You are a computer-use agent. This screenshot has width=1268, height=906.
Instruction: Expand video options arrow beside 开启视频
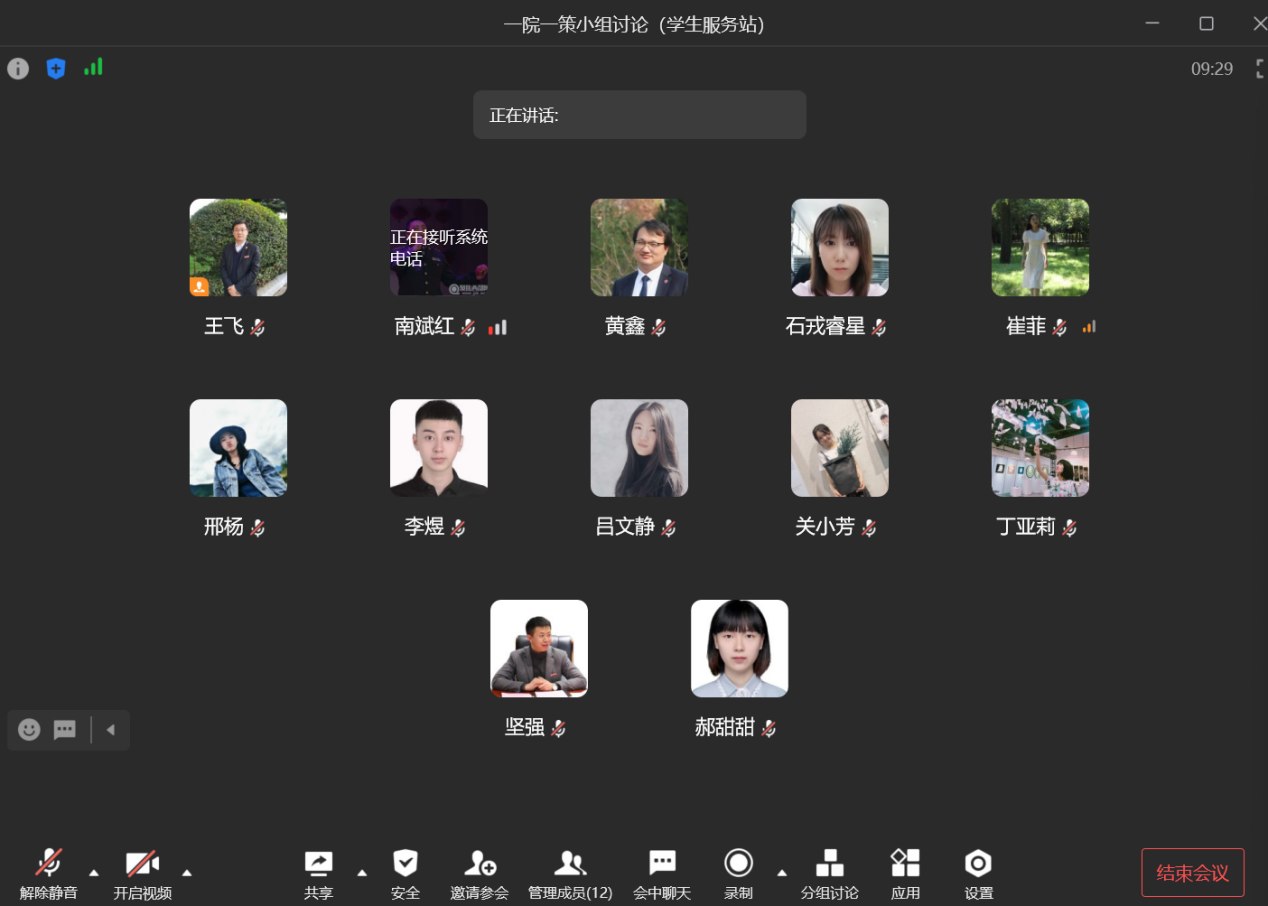[187, 873]
